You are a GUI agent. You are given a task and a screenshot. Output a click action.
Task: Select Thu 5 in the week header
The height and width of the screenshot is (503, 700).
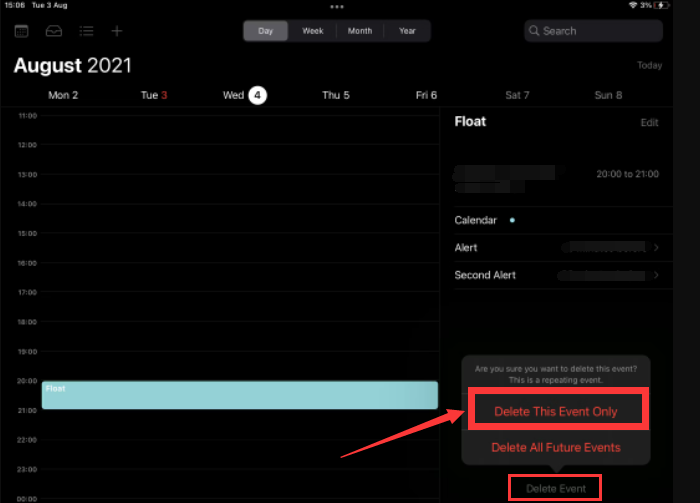coord(336,95)
